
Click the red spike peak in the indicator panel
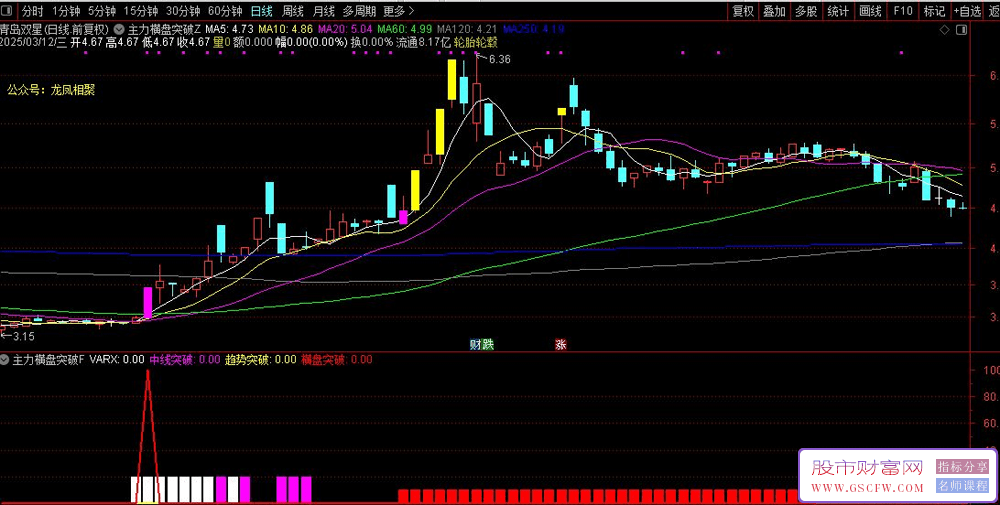(148, 371)
